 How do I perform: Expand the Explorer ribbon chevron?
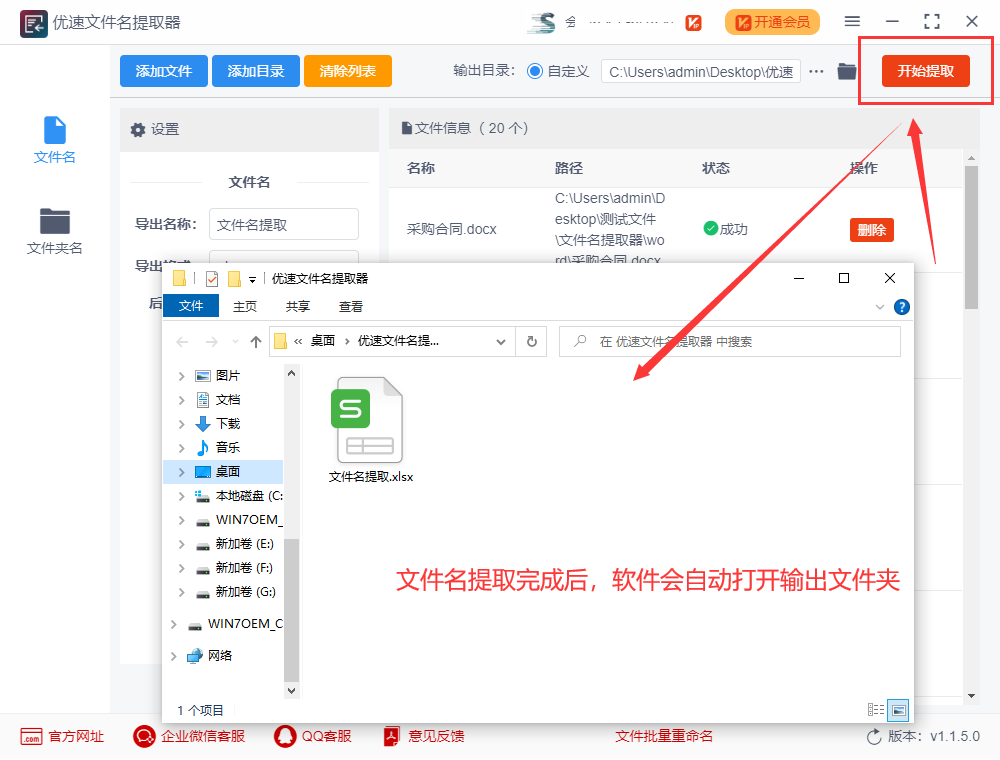click(879, 307)
